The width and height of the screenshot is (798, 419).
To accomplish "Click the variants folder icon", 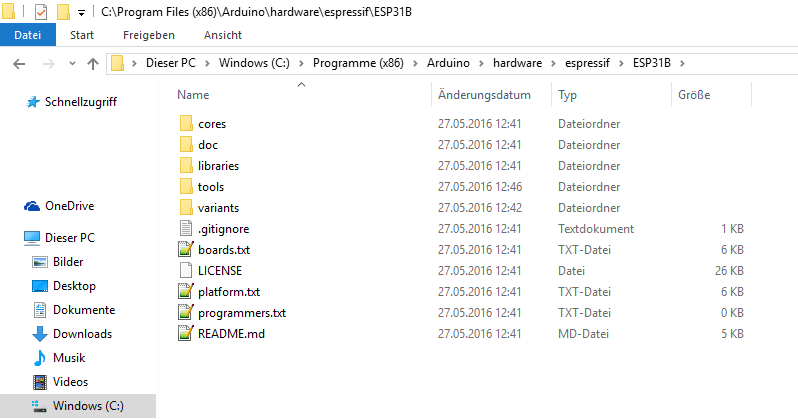I will (x=186, y=208).
